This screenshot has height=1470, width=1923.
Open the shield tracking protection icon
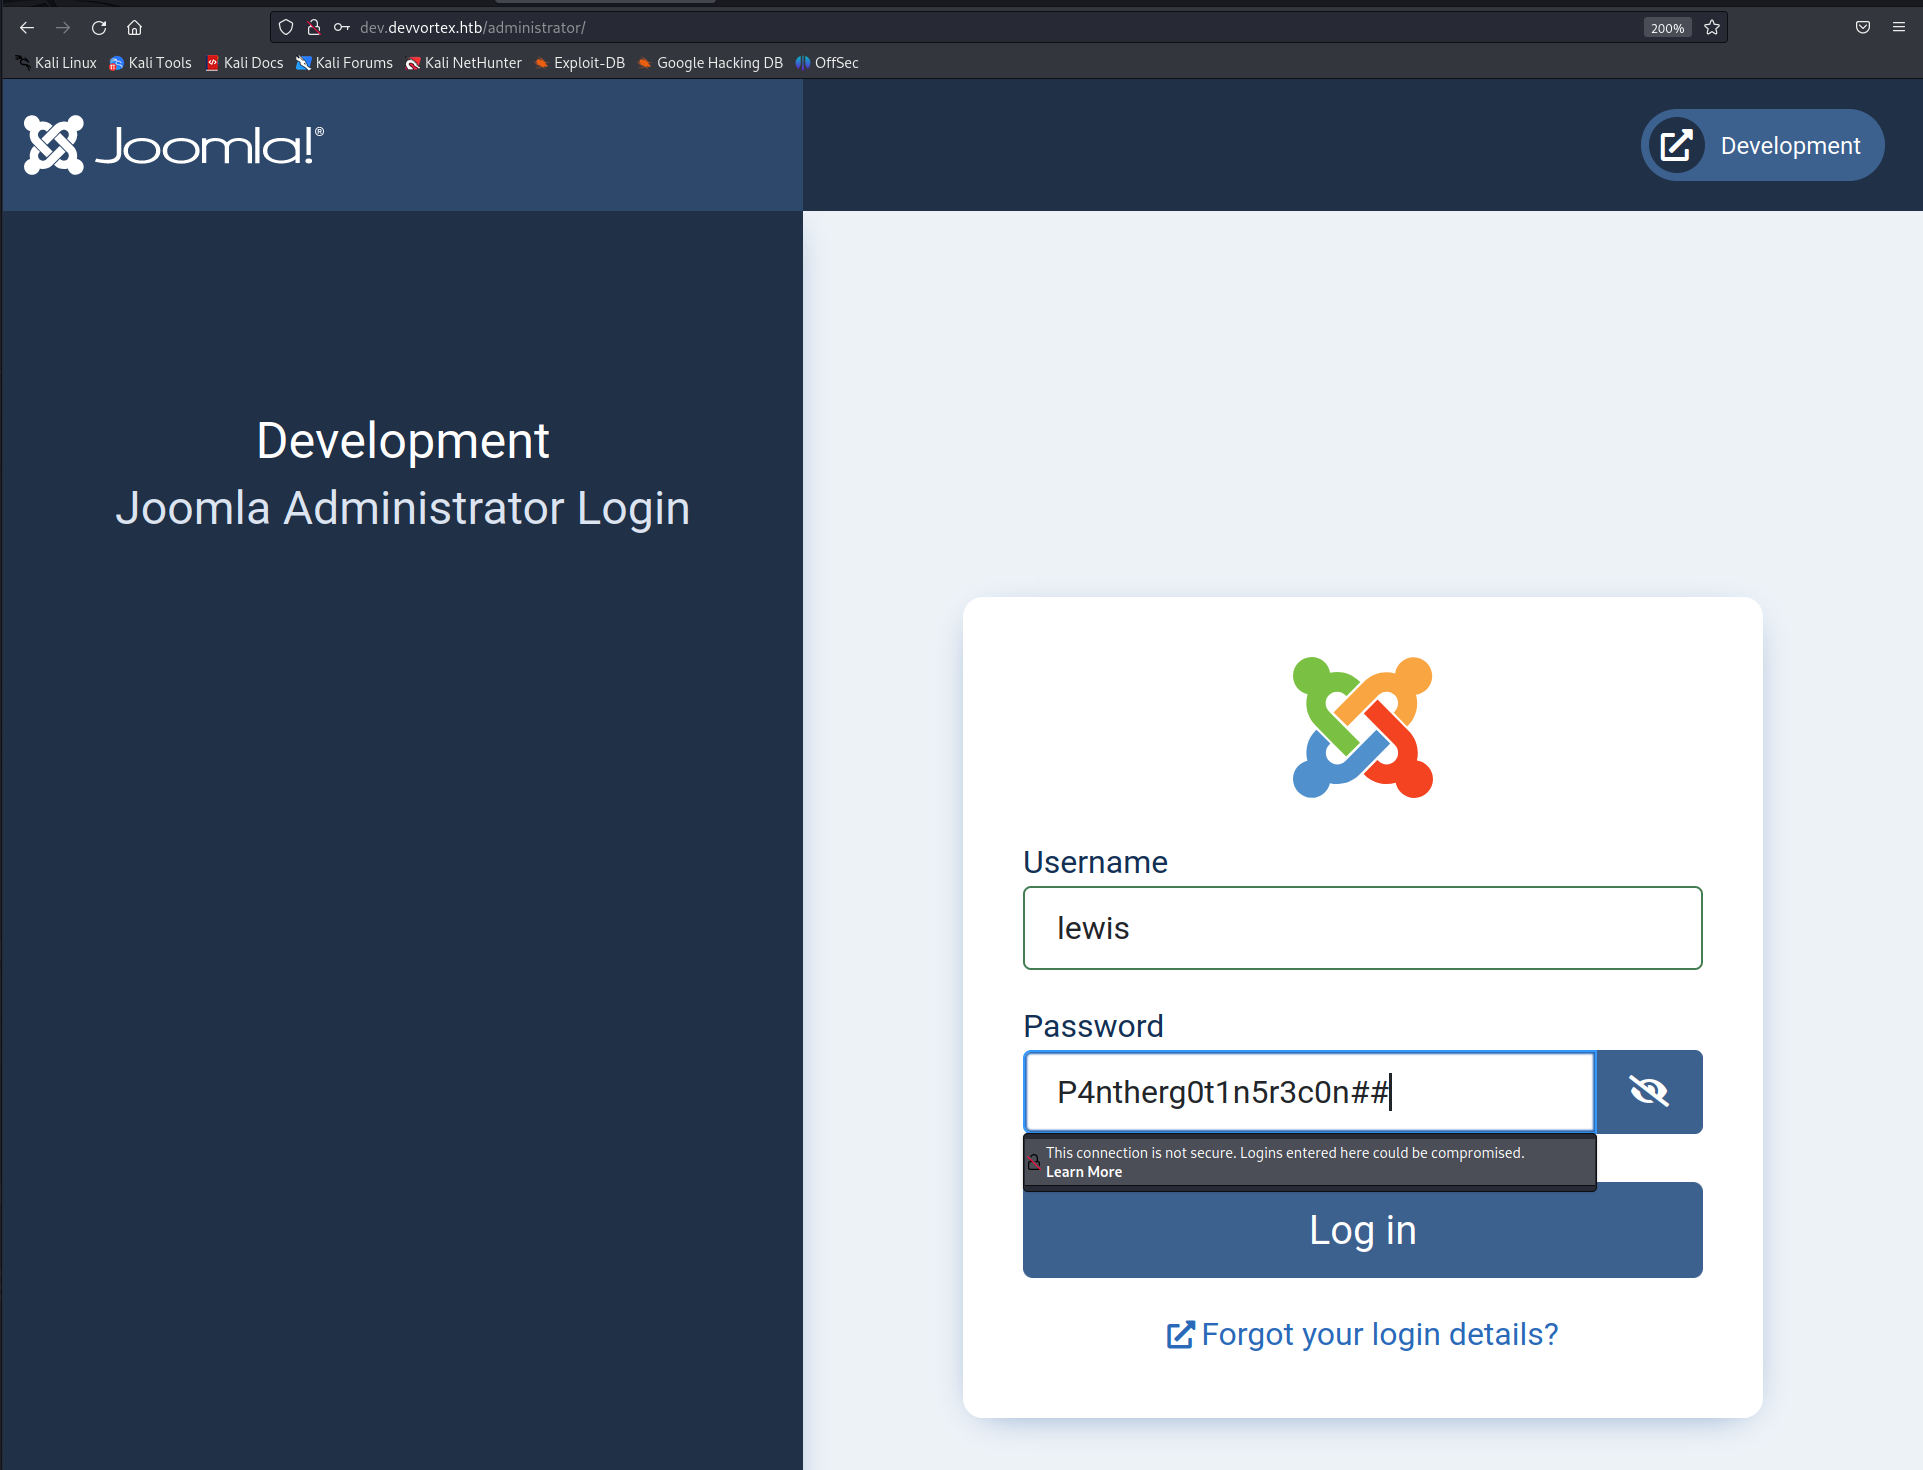pos(286,28)
